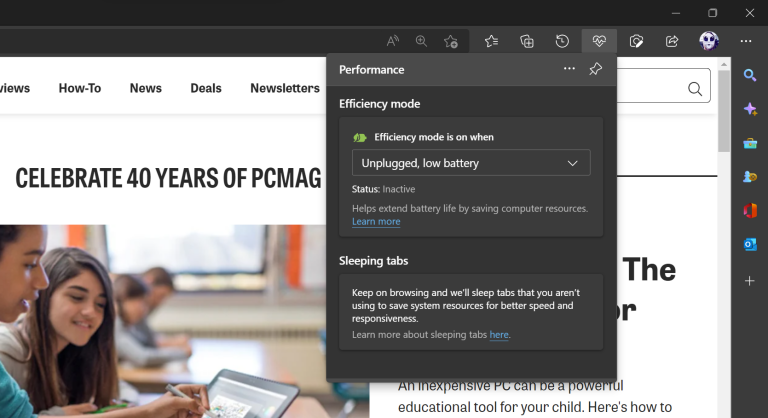Click the Learn more efficiency mode link

[x=376, y=221]
